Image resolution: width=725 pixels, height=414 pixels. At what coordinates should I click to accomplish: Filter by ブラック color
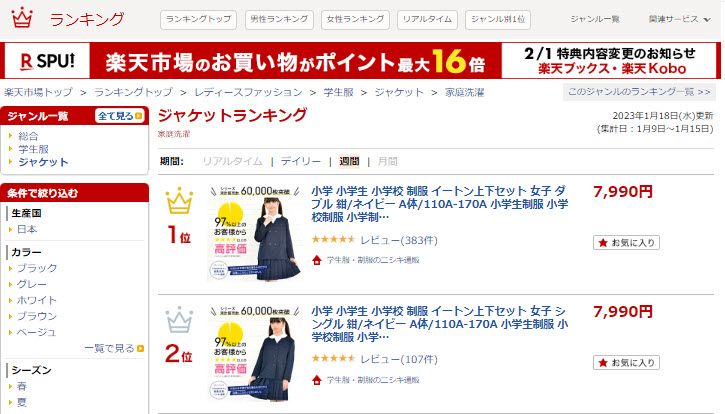[37, 268]
